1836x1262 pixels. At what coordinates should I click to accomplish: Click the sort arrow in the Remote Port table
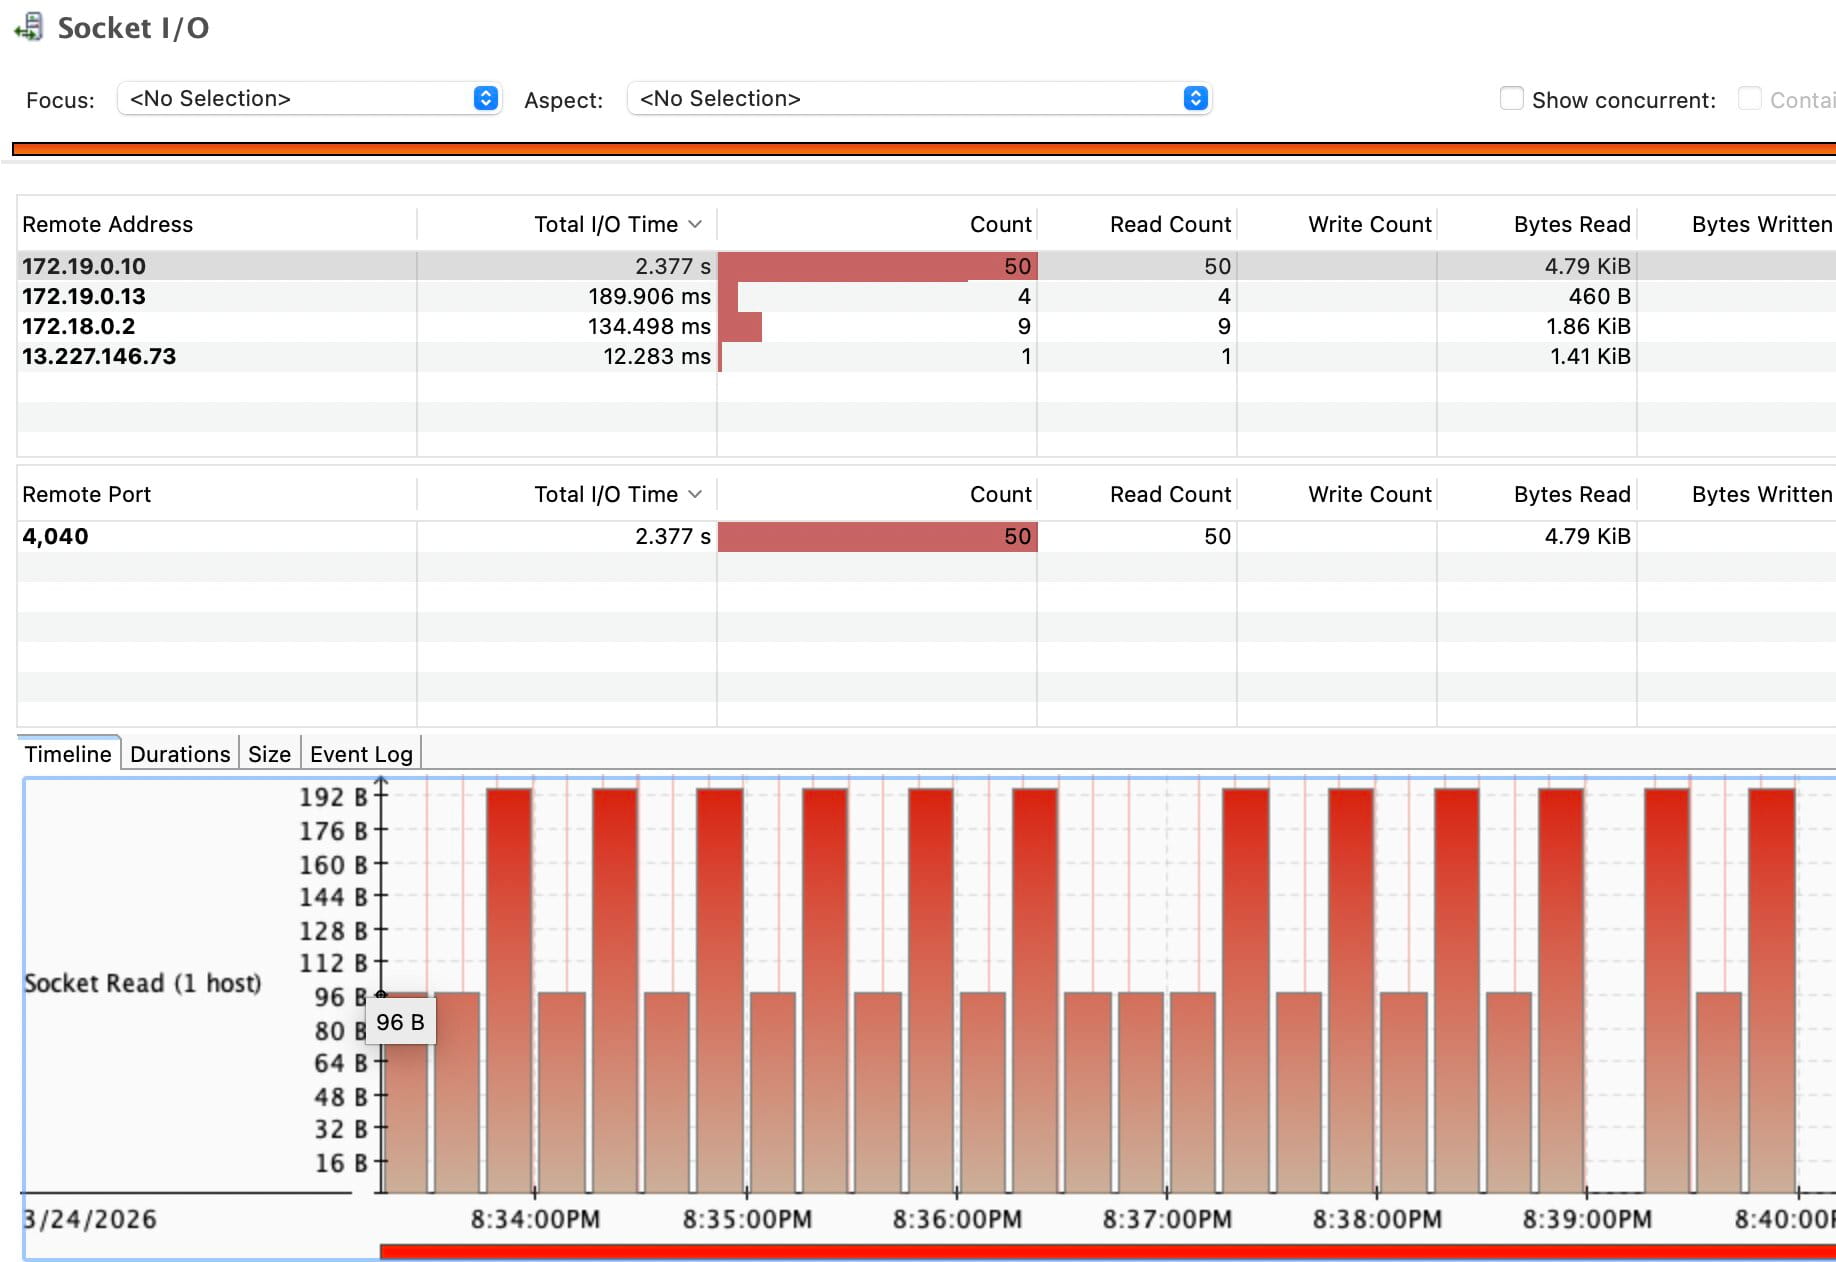tap(696, 493)
